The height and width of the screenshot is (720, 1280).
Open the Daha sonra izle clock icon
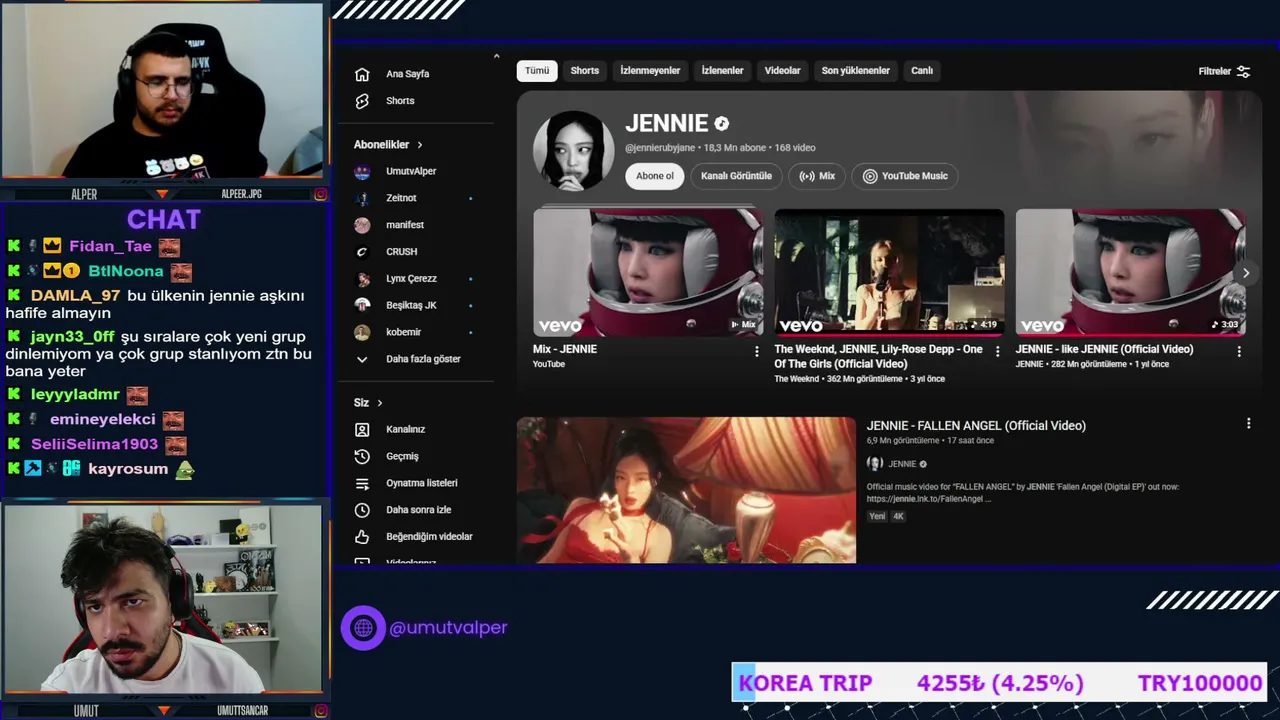click(362, 510)
